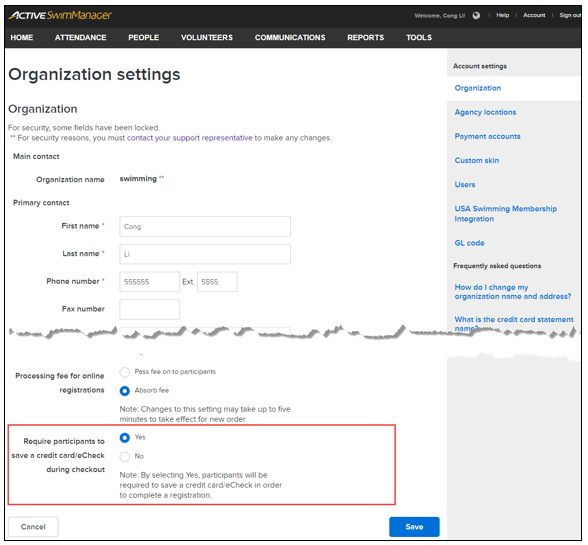The width and height of the screenshot is (588, 545).
Task: Click into the First name field
Action: [x=205, y=226]
